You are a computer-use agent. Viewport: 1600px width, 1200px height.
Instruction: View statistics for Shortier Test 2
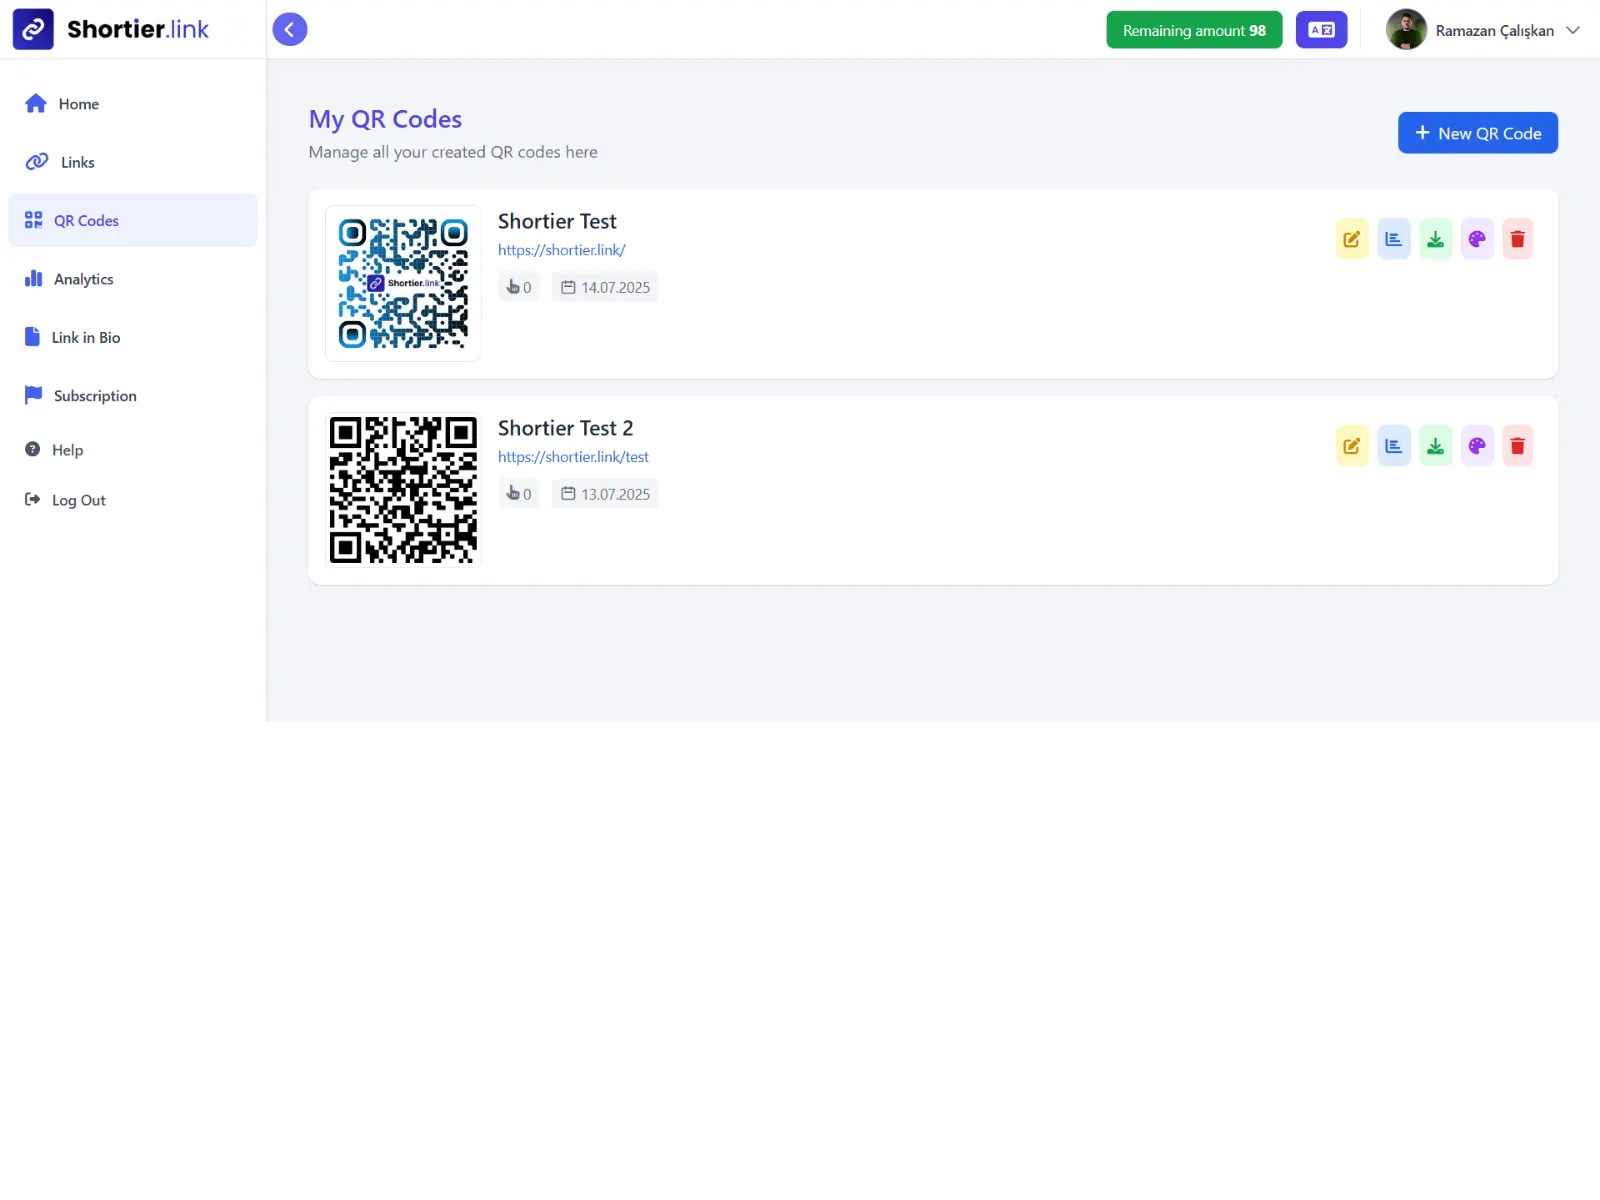[x=1394, y=446]
